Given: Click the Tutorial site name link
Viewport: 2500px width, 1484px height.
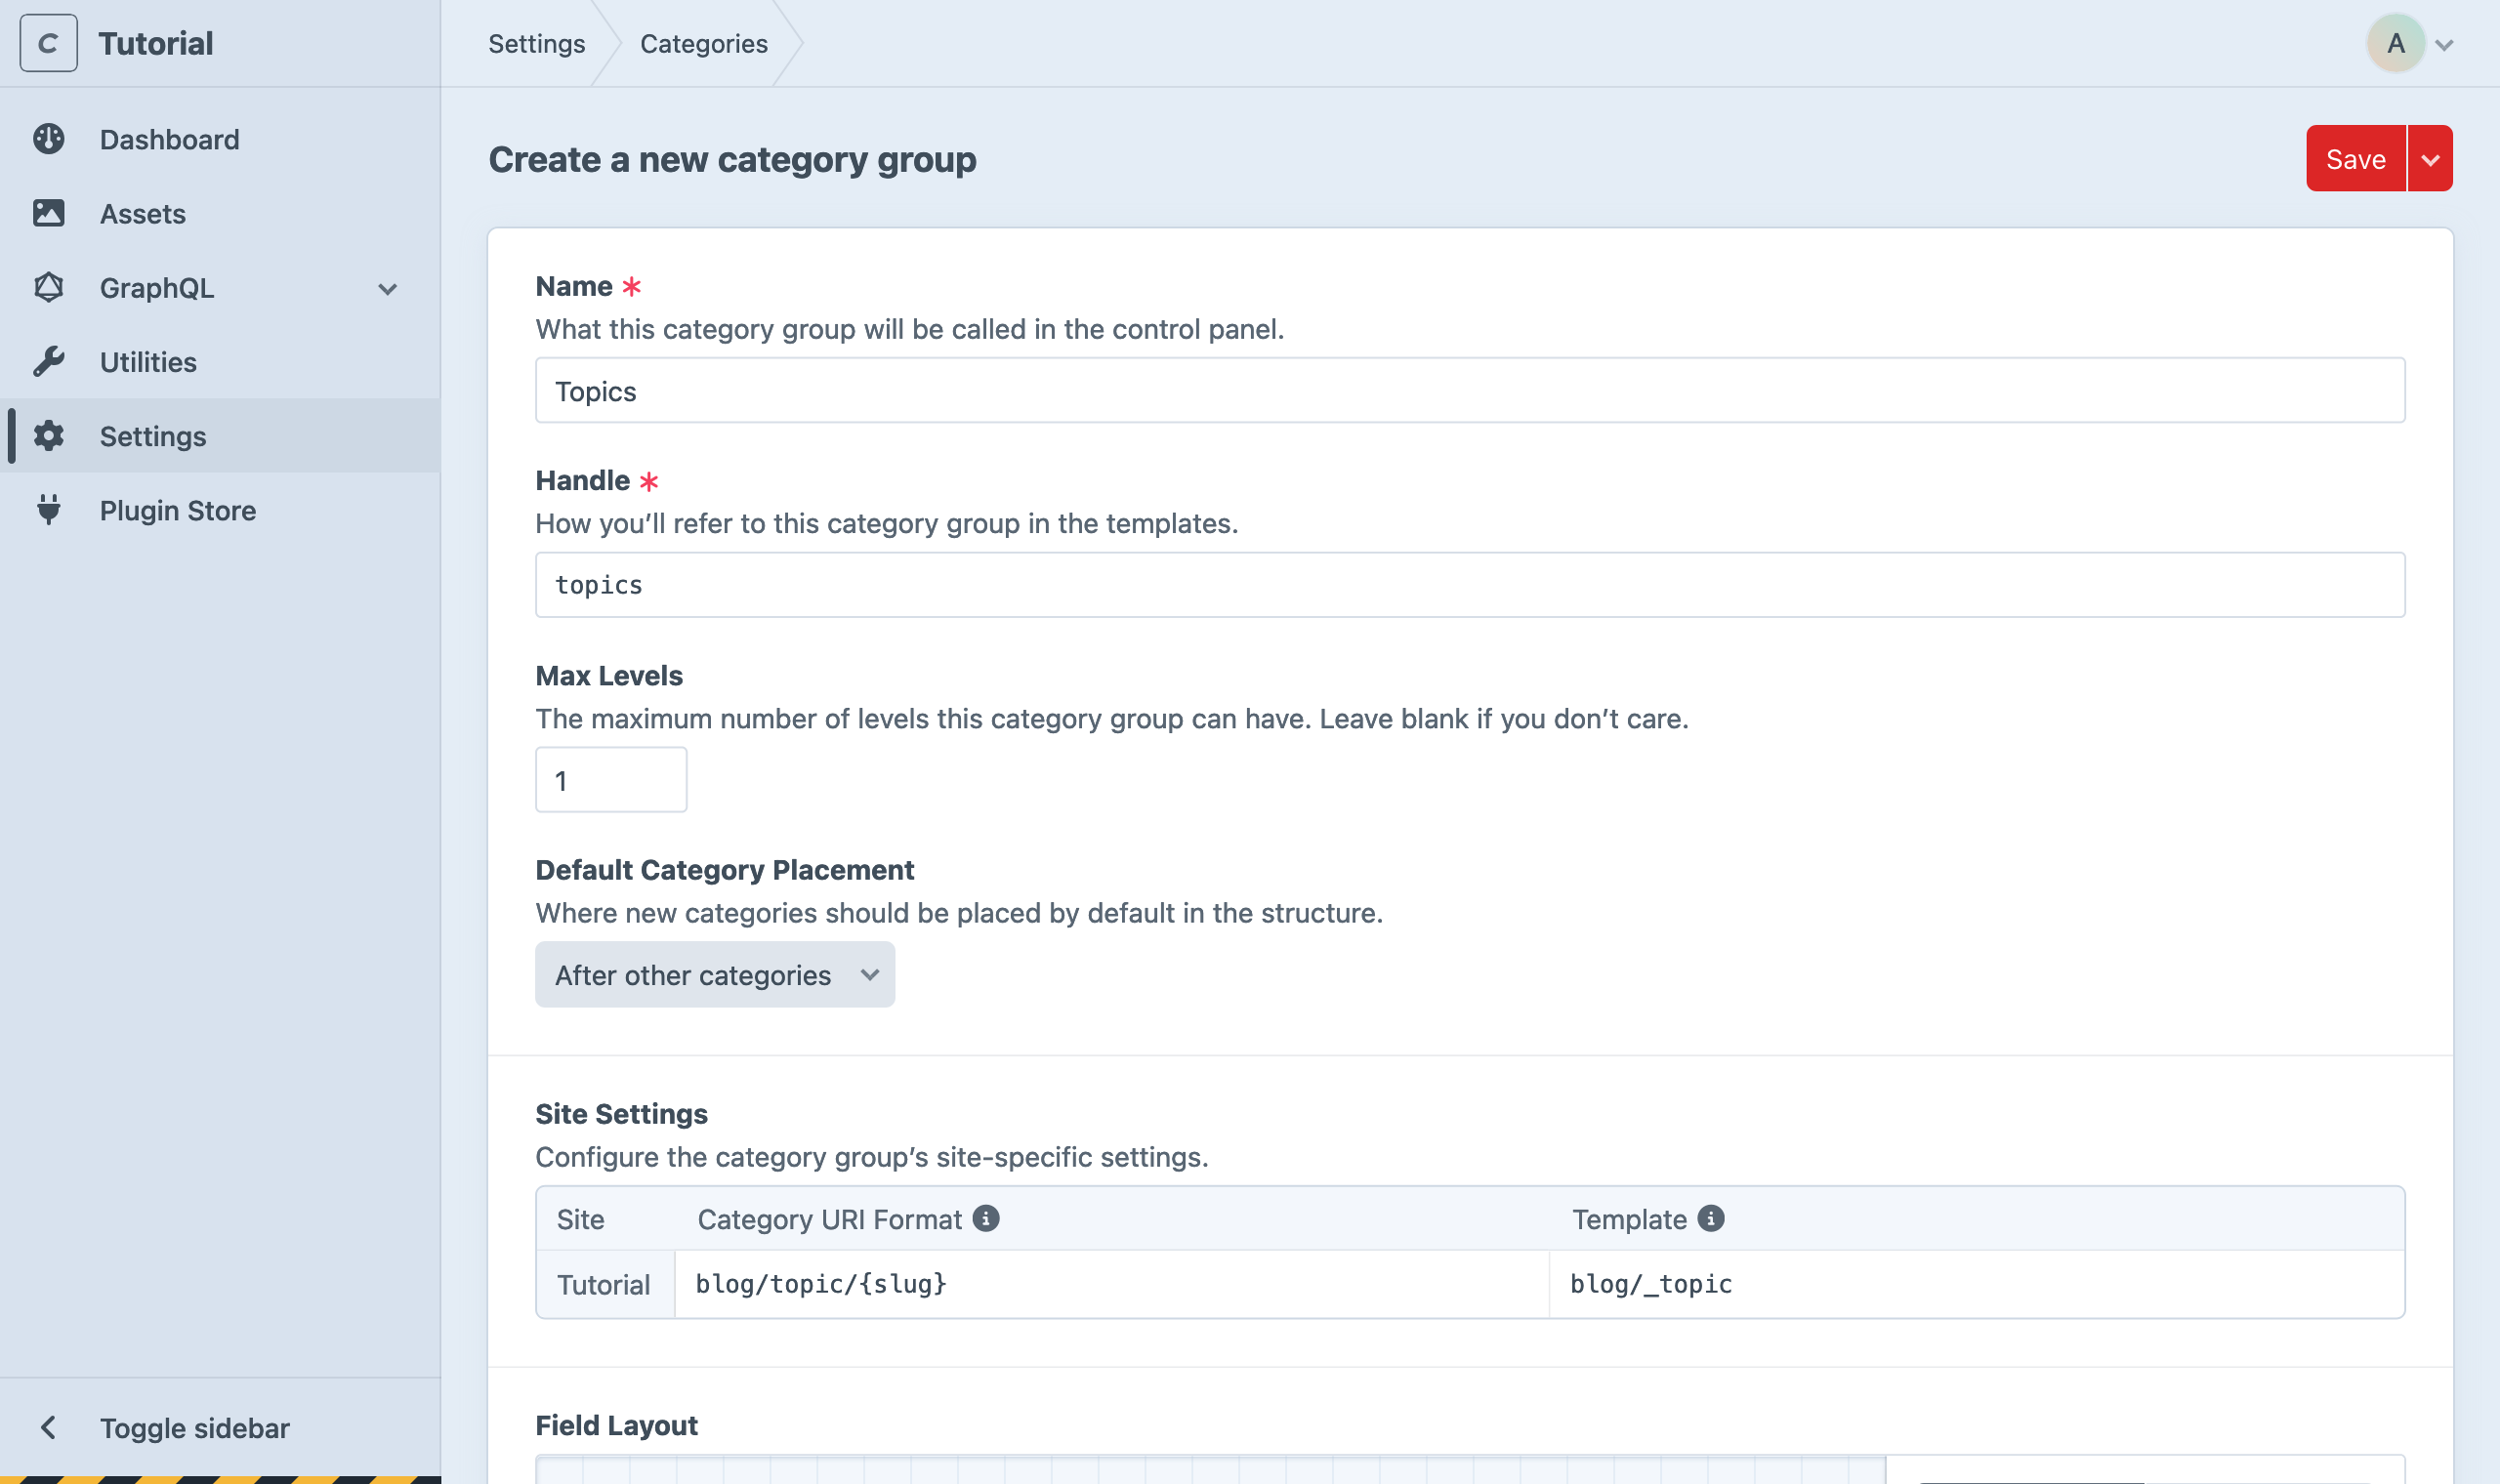Looking at the screenshot, I should click(155, 43).
